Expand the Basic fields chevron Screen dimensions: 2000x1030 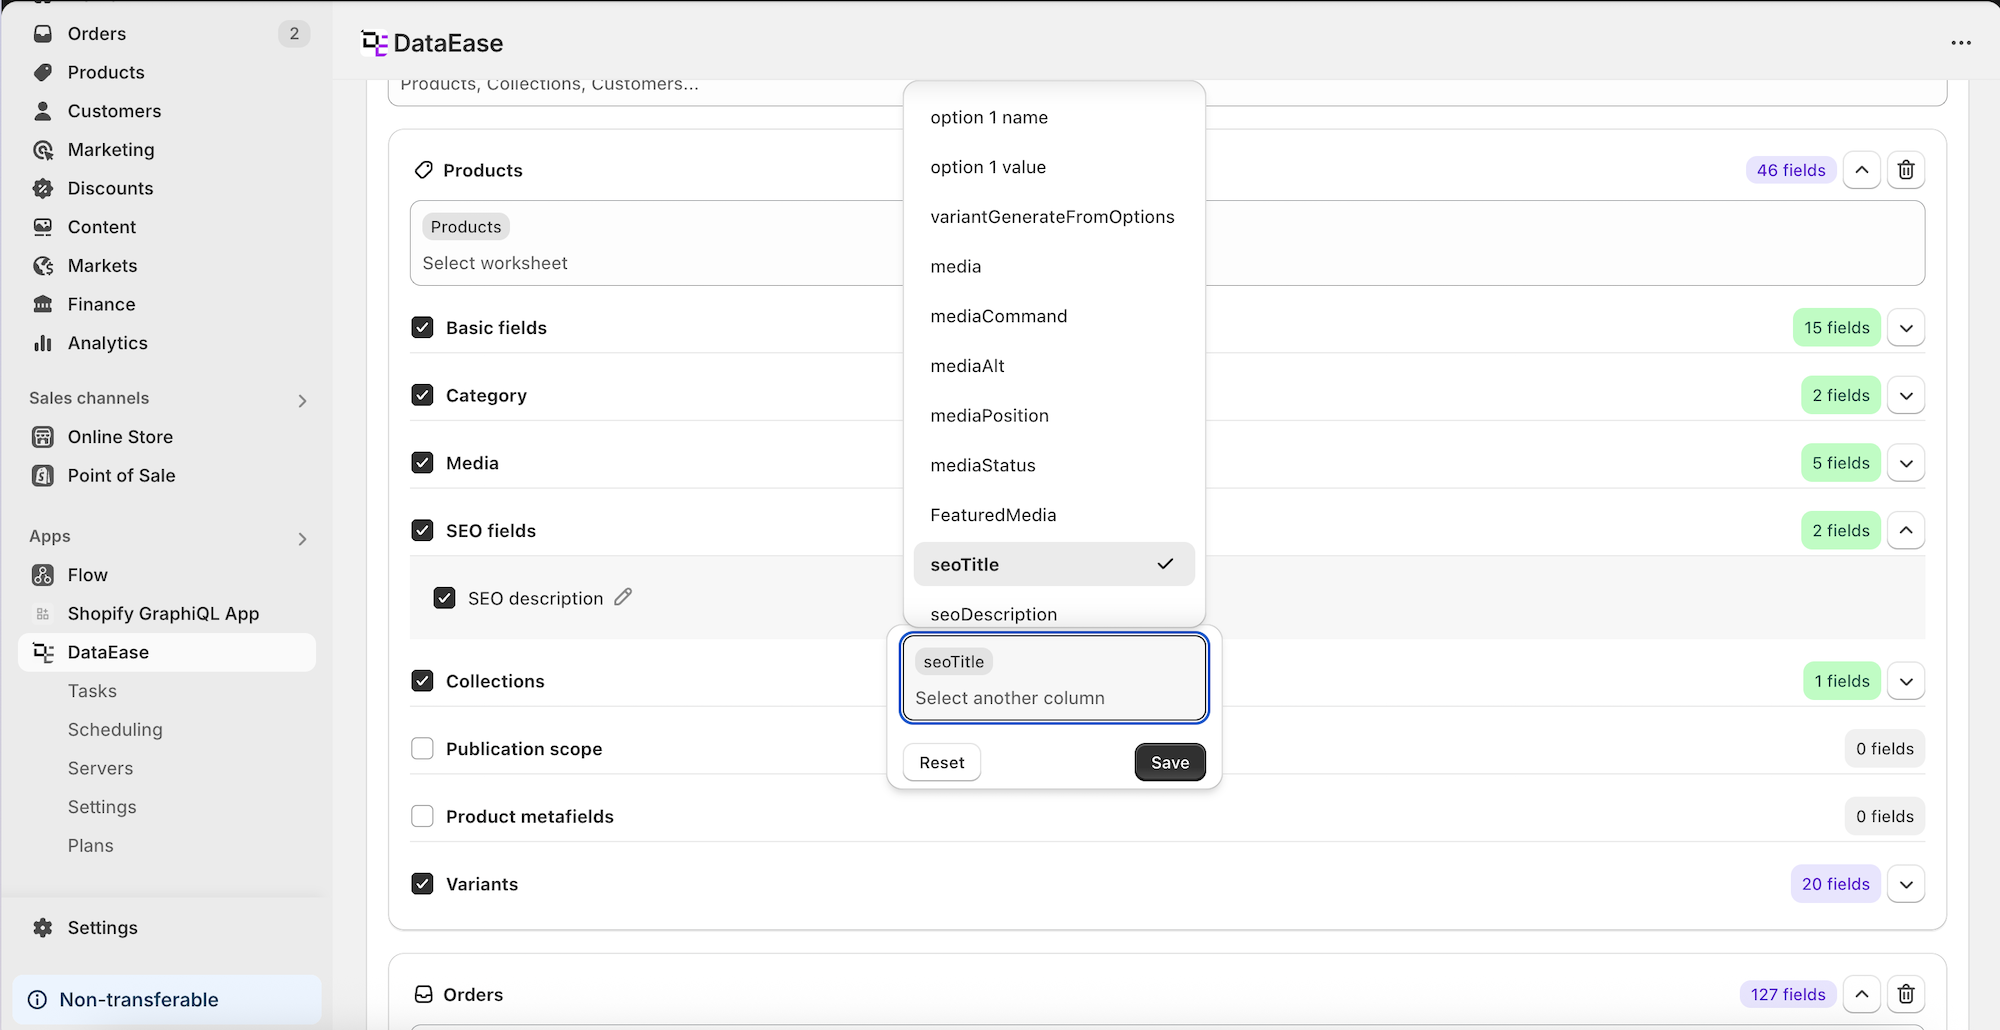[x=1906, y=328]
